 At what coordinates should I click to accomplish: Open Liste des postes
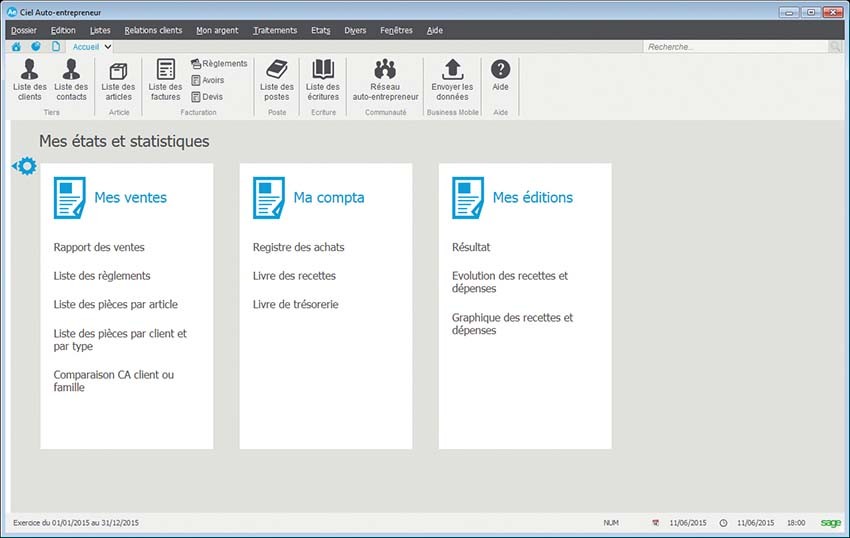pyautogui.click(x=276, y=80)
